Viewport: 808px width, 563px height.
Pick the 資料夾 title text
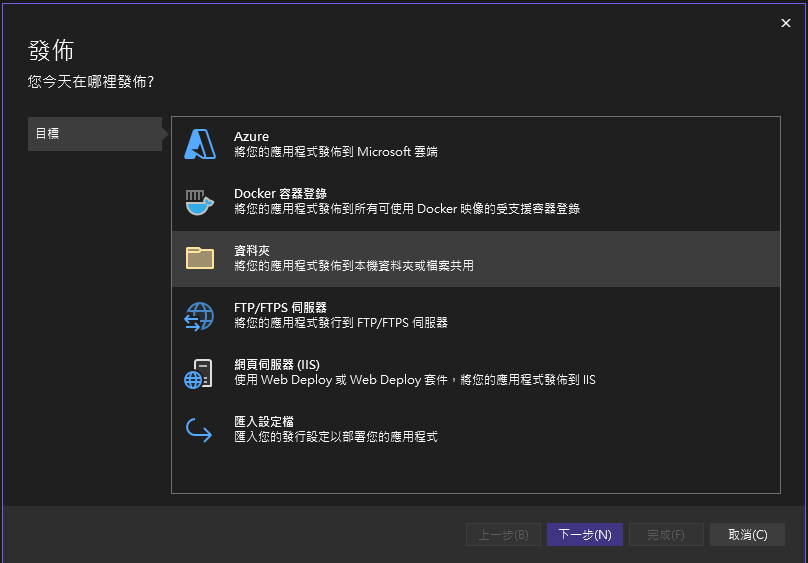pos(252,251)
